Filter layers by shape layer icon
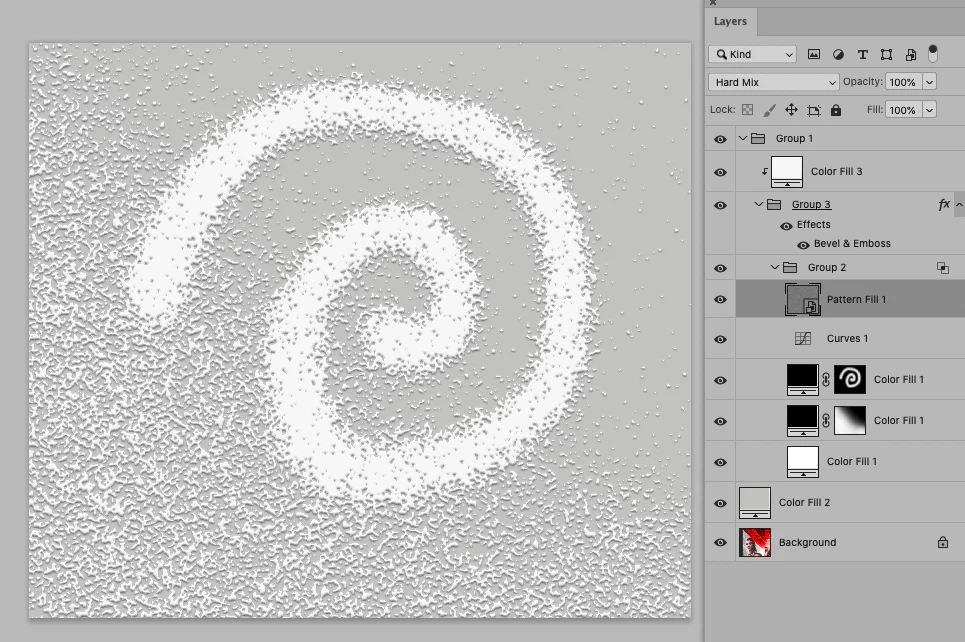This screenshot has height=642, width=965. pyautogui.click(x=886, y=54)
